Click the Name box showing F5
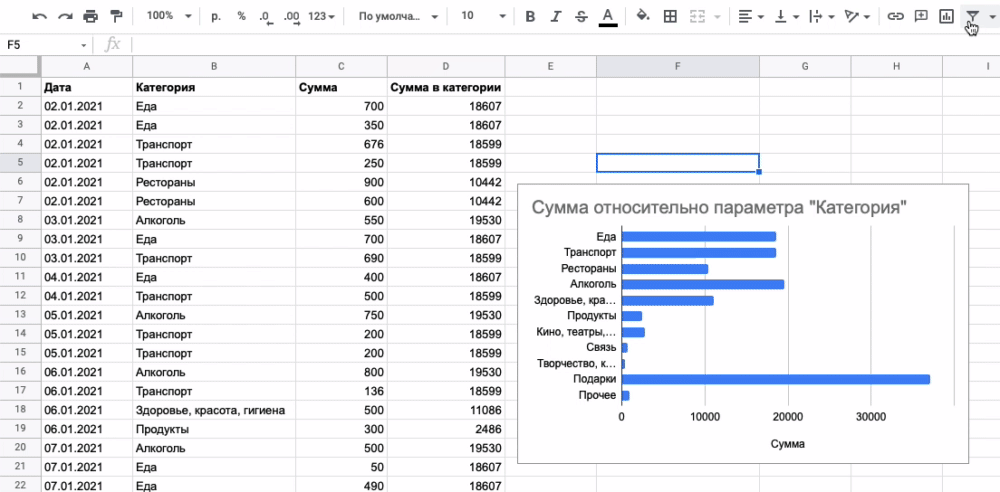 [40, 45]
